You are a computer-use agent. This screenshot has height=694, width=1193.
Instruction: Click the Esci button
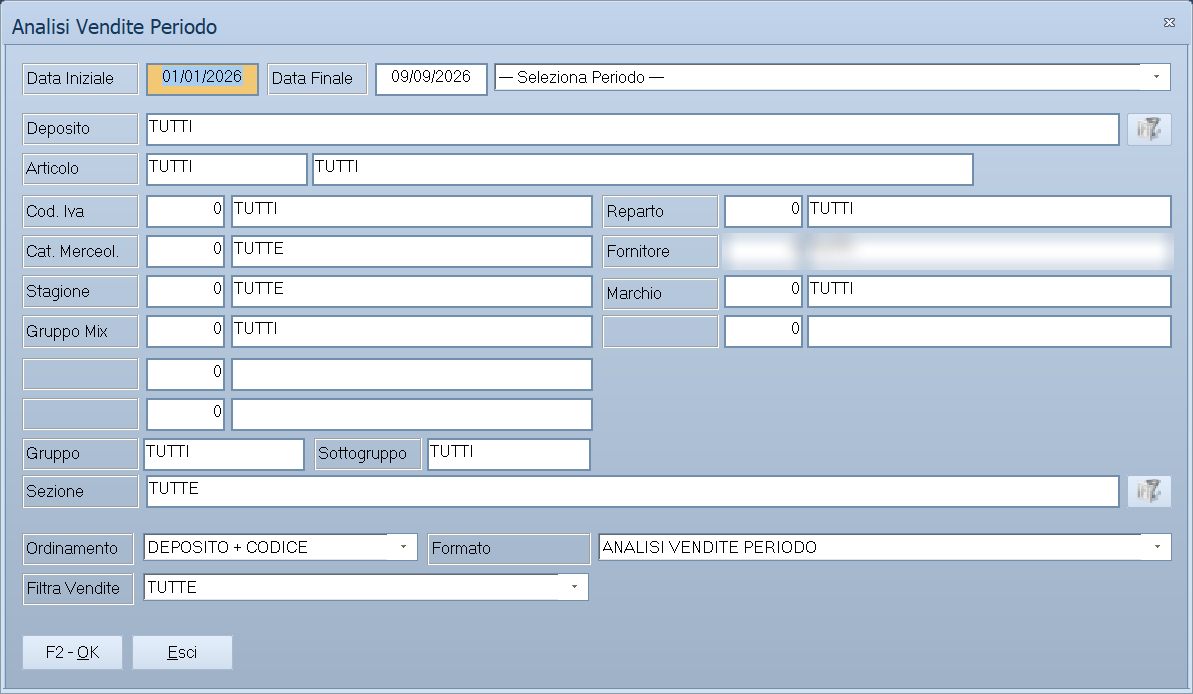click(183, 652)
